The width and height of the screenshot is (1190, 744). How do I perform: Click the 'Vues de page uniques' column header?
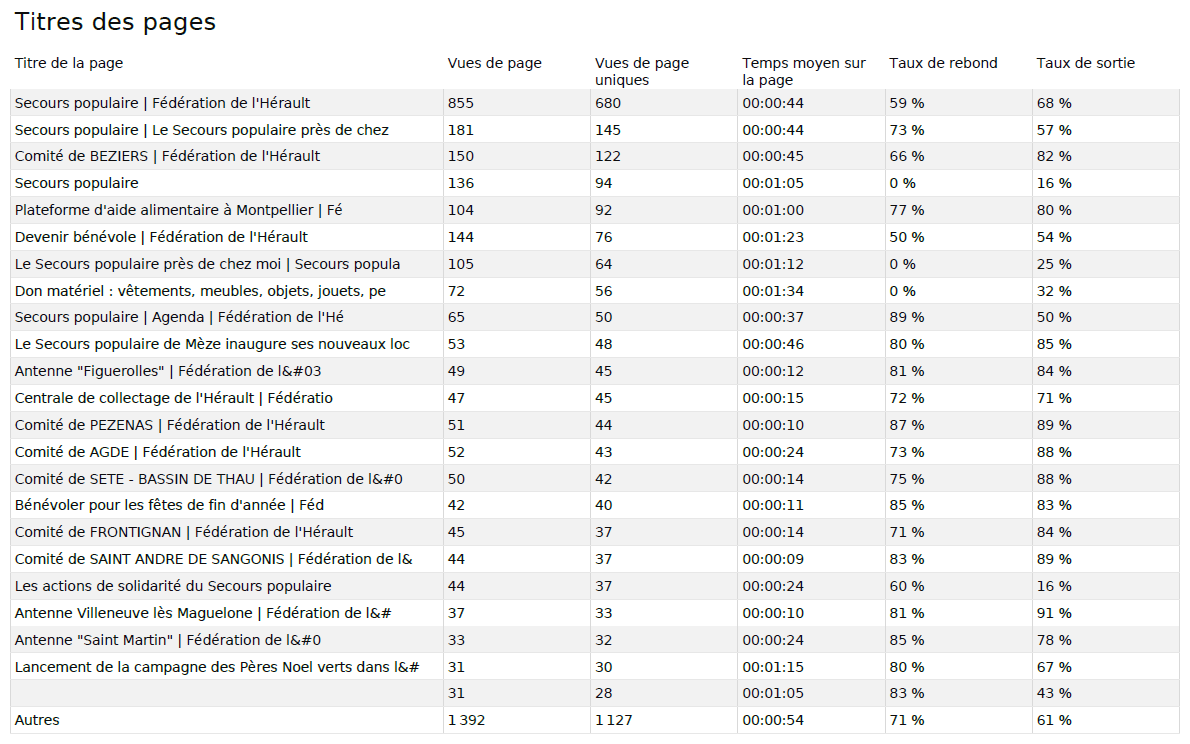641,71
